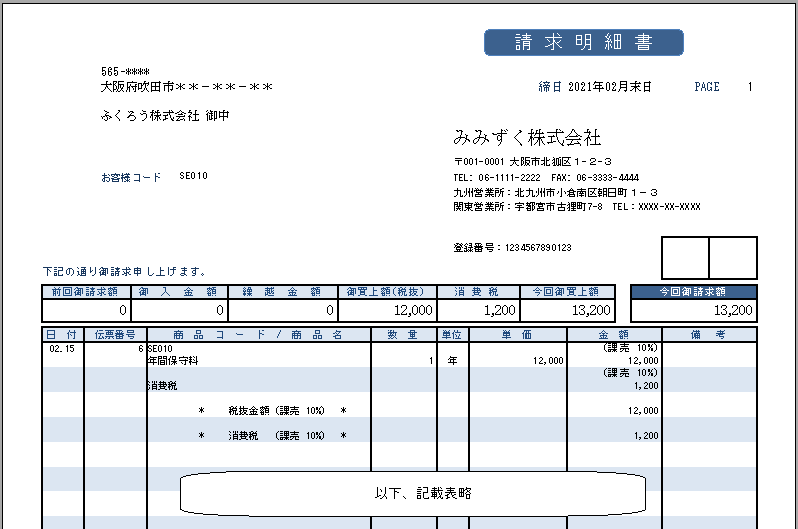Click the ＊ 税抜金額 (課売 10%) ＊ subtotal label
Screen dimensions: 798x529
272,410
